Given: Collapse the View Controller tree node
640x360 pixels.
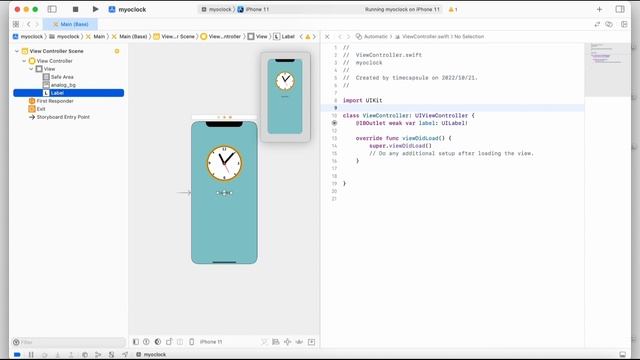Looking at the screenshot, I should [24, 61].
